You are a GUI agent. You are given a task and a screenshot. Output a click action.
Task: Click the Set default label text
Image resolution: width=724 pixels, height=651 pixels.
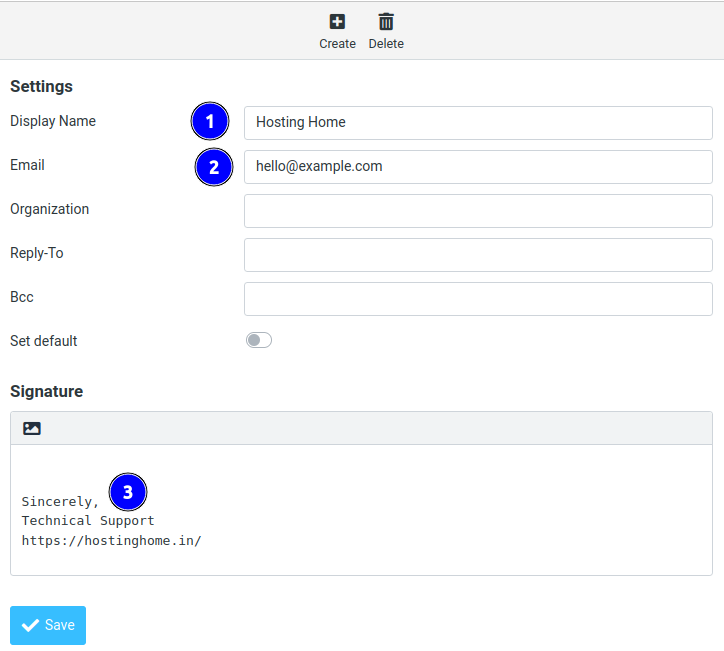pos(44,341)
